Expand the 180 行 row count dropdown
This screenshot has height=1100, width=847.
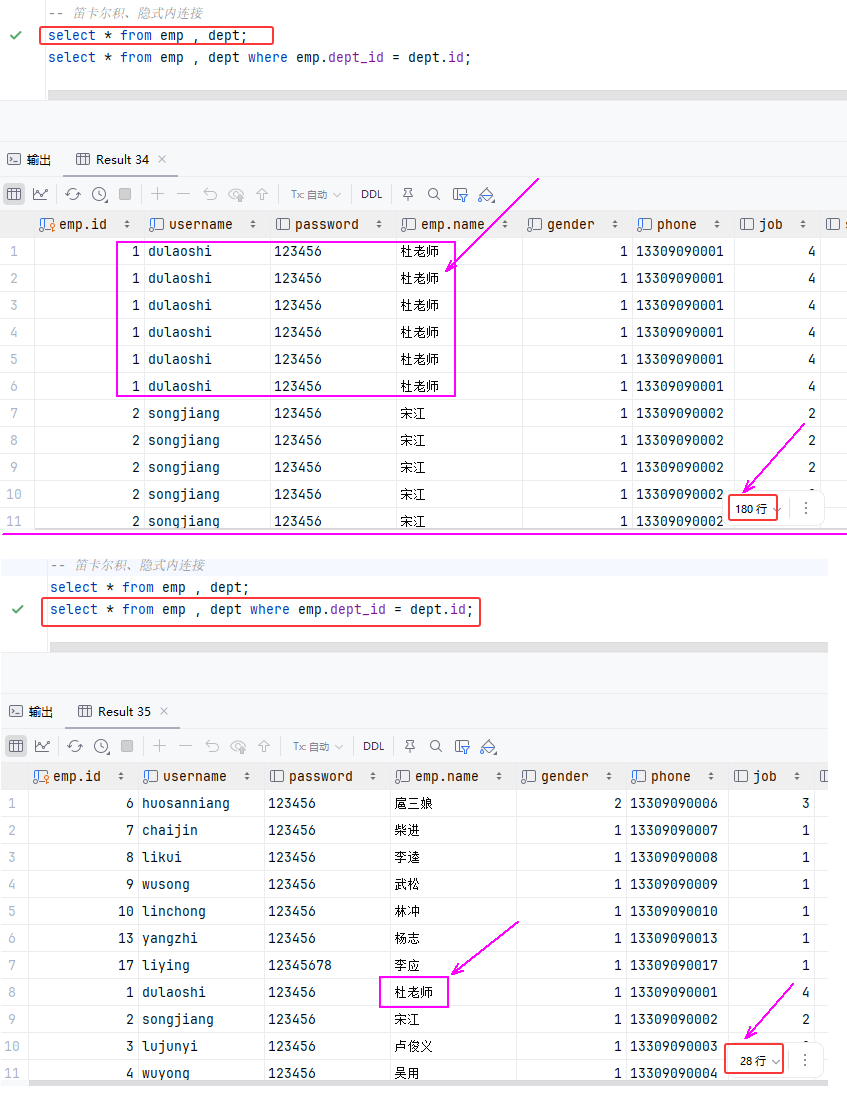pos(756,508)
